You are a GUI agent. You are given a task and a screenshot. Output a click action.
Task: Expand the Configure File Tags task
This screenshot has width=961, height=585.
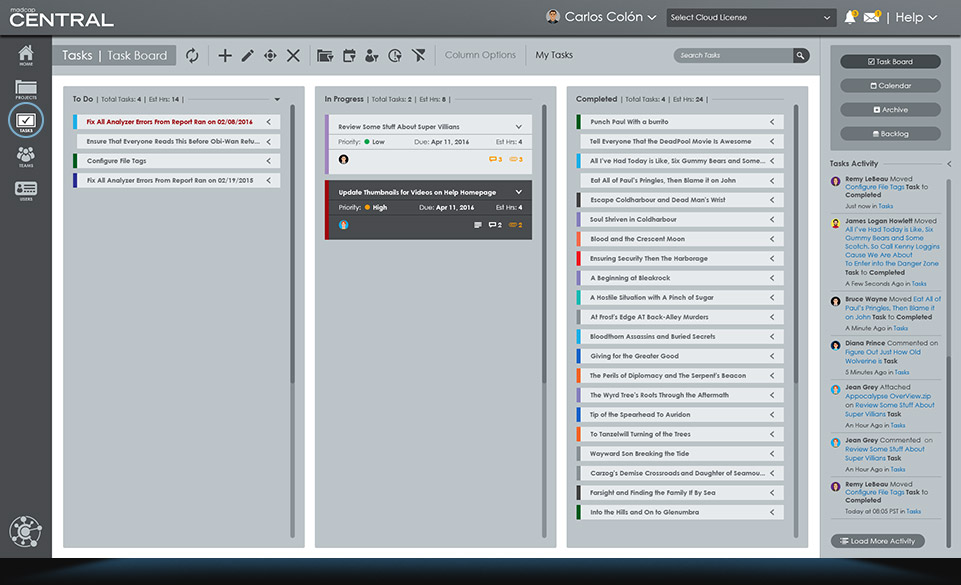tap(269, 161)
